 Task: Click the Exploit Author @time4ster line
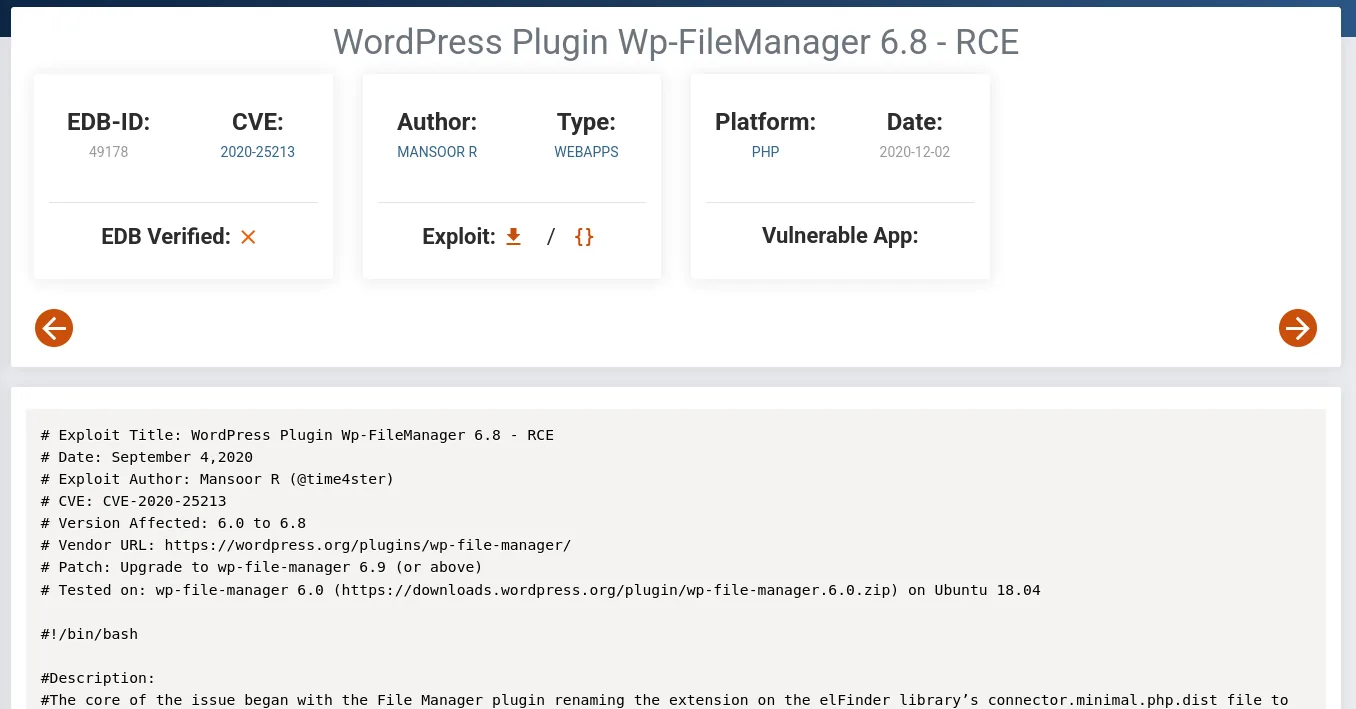pyautogui.click(x=218, y=479)
